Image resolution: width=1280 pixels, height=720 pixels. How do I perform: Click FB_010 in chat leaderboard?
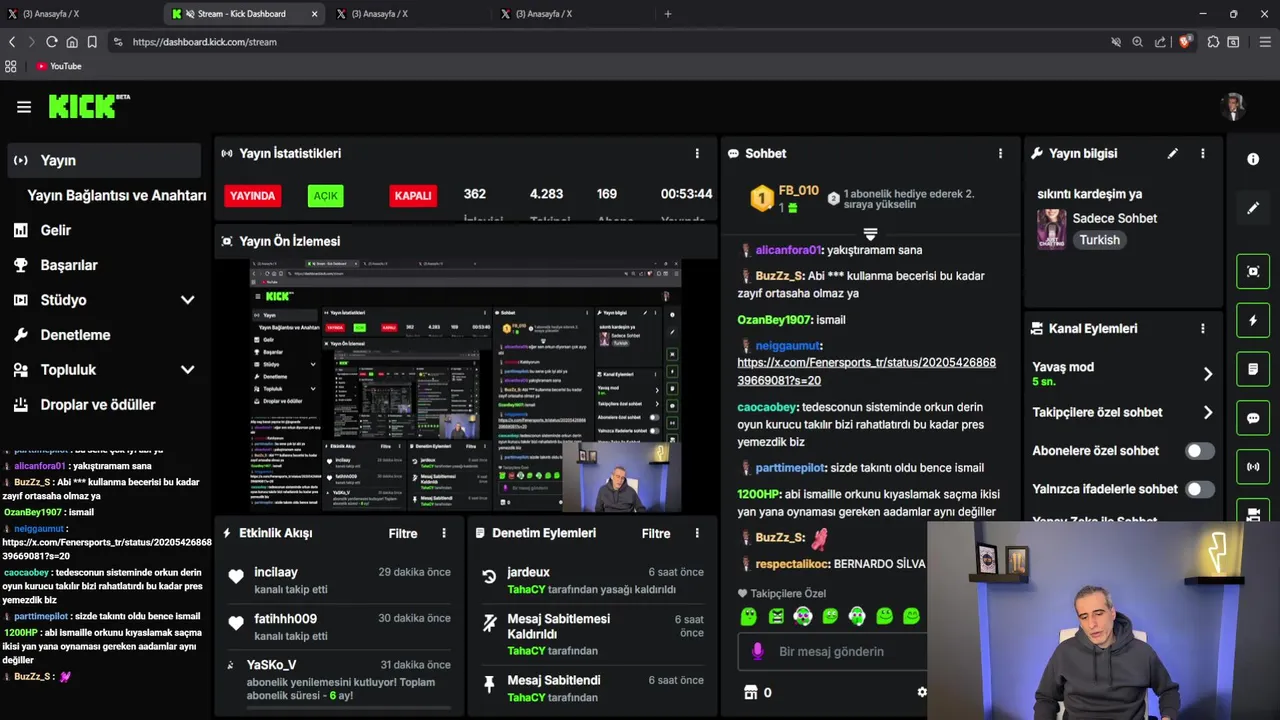coord(798,190)
